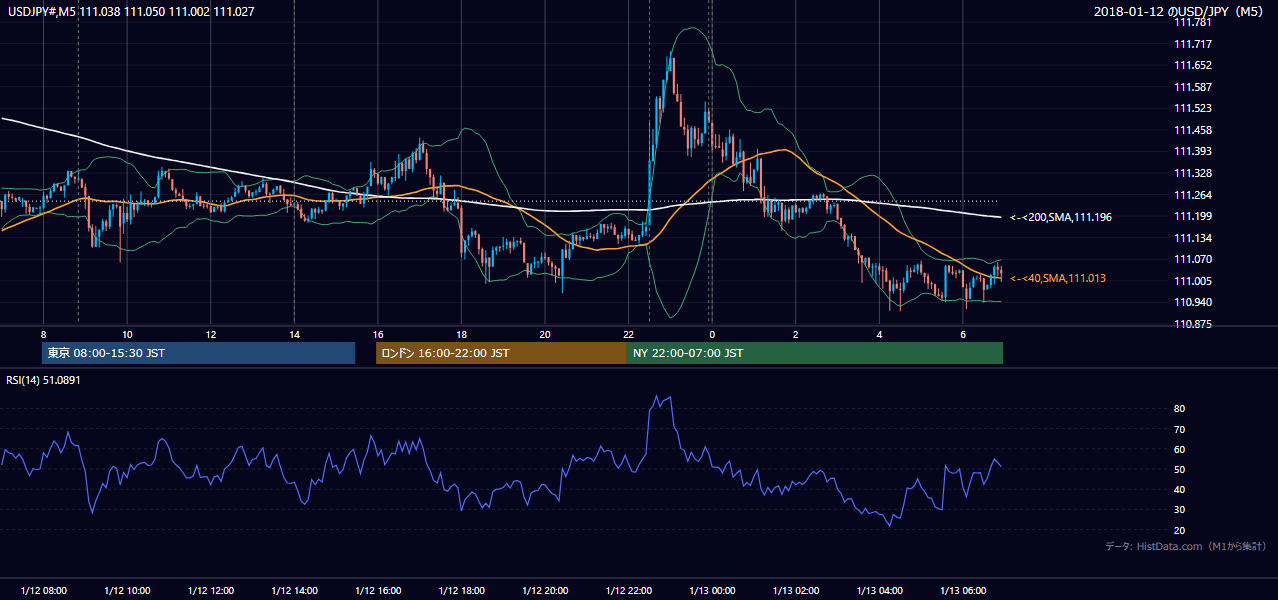Click price axis value 111.328
The height and width of the screenshot is (600, 1278).
coord(1192,173)
